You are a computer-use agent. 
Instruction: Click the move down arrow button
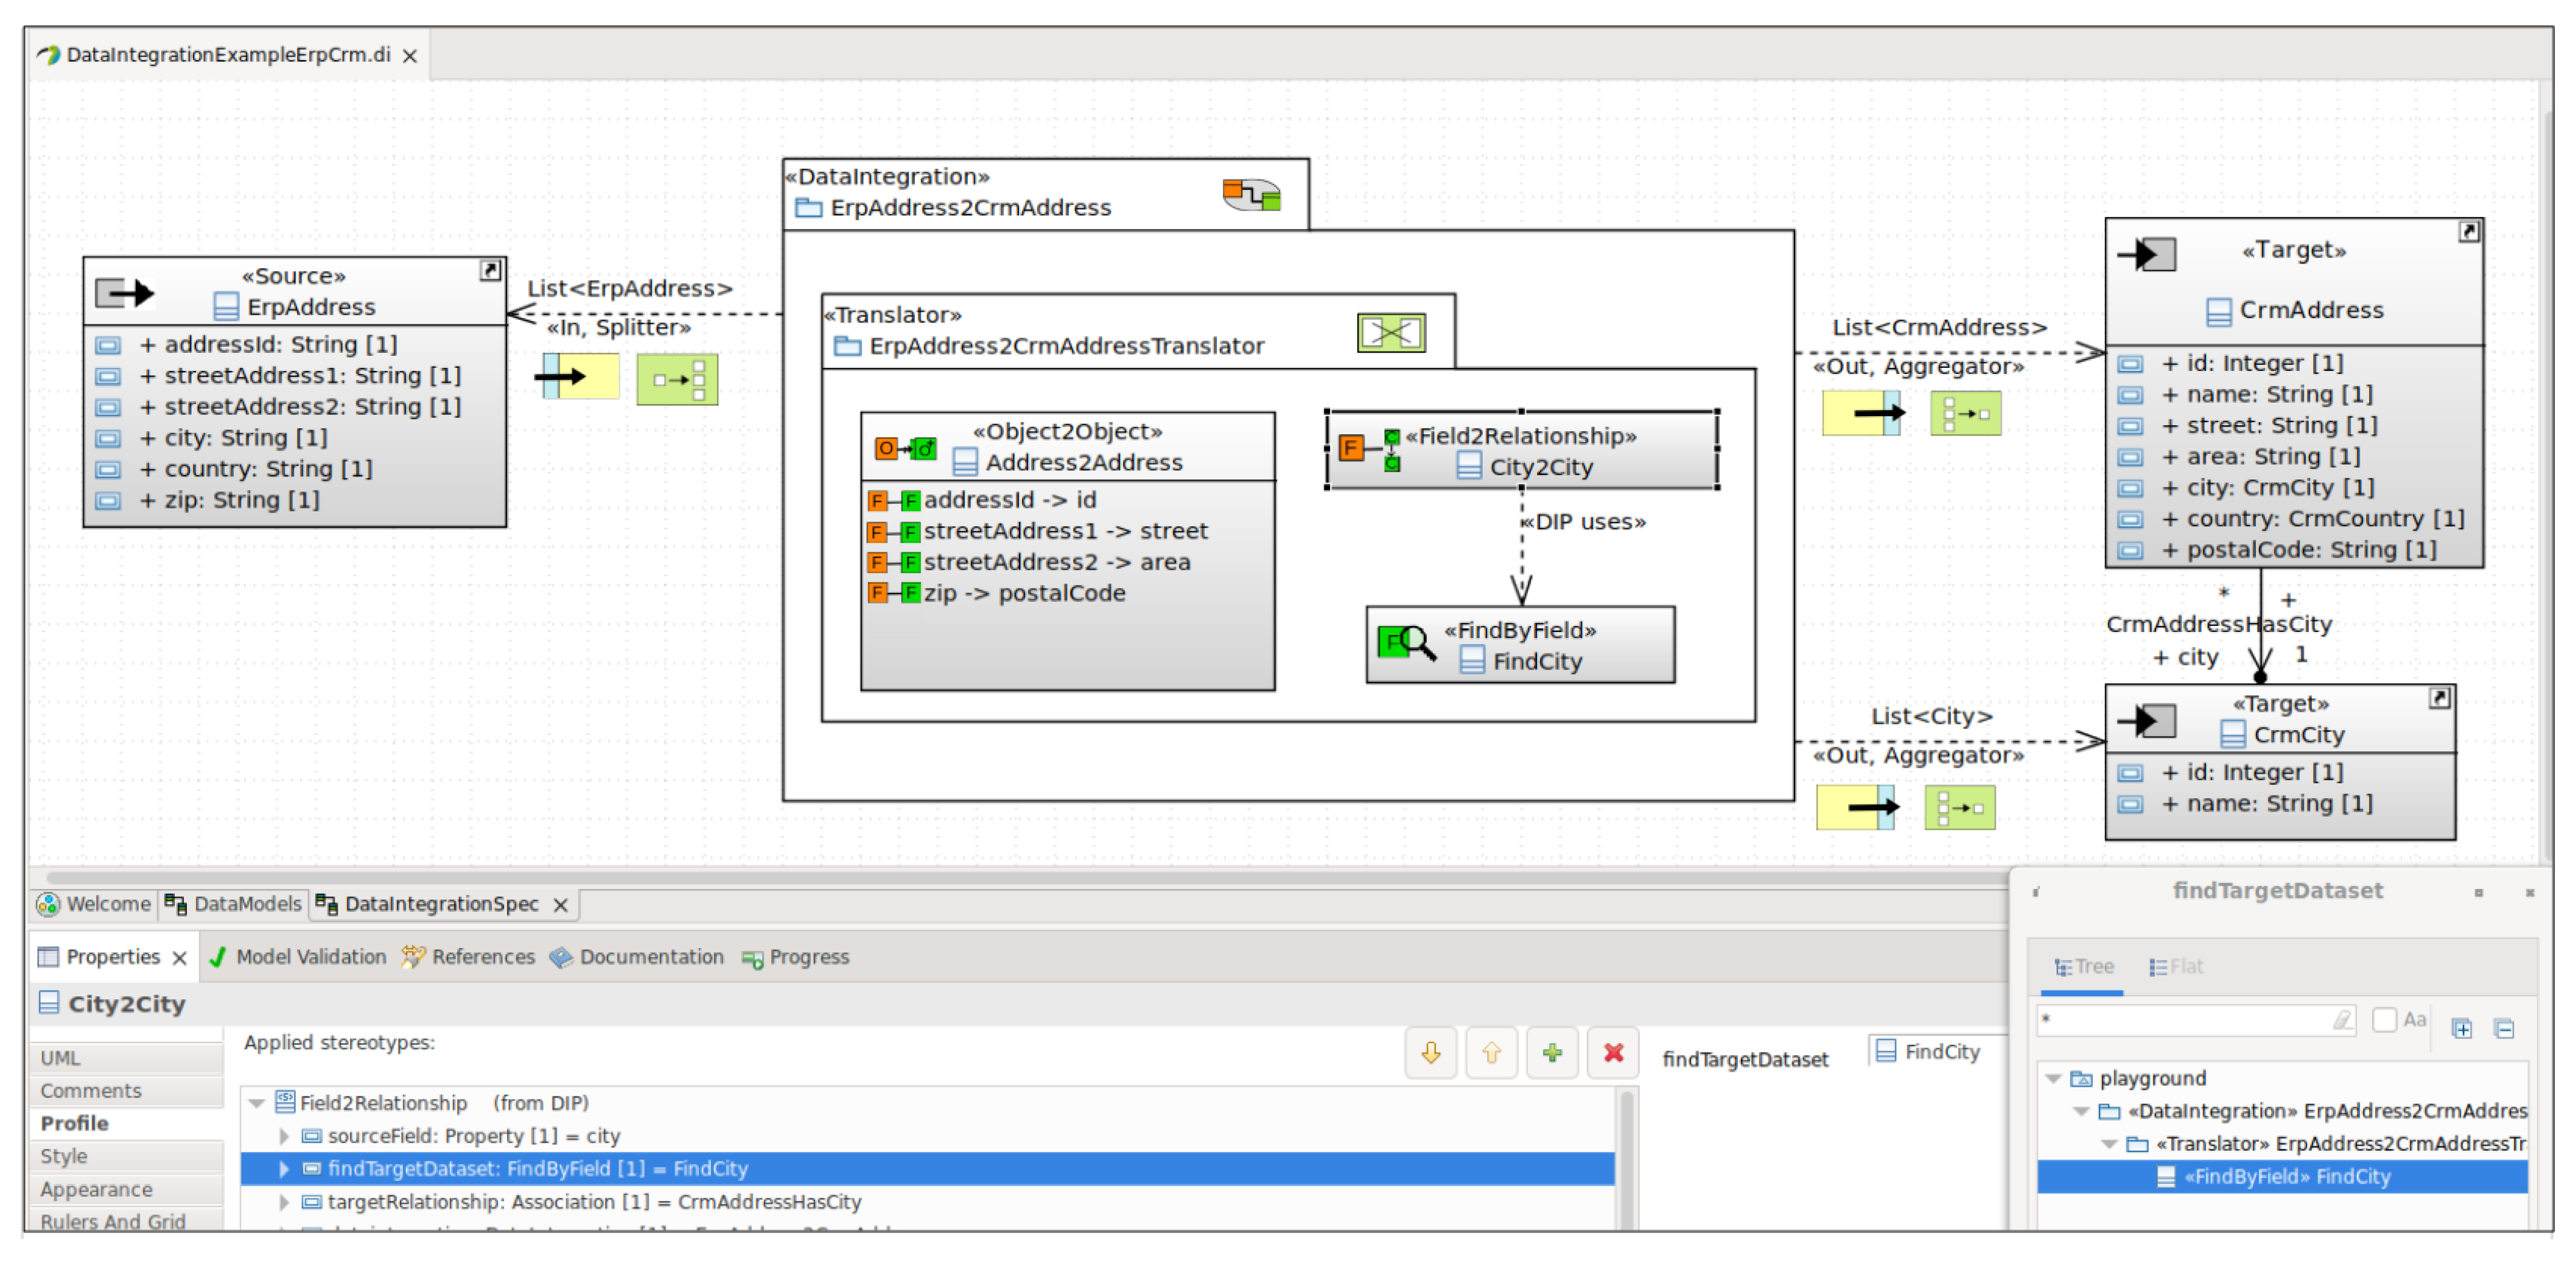(1430, 1052)
